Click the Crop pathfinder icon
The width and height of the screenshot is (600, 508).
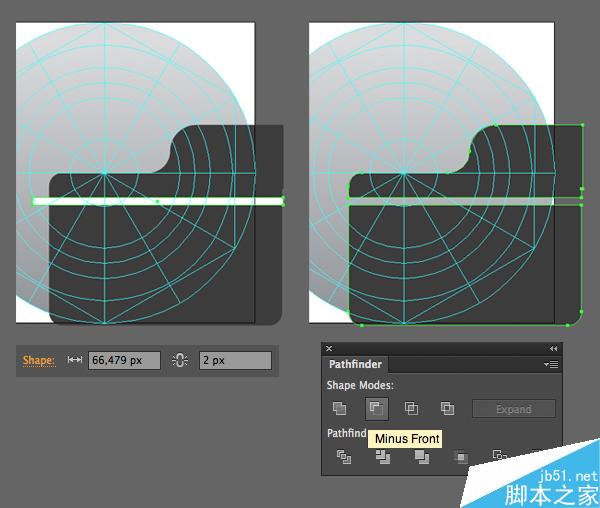(461, 457)
